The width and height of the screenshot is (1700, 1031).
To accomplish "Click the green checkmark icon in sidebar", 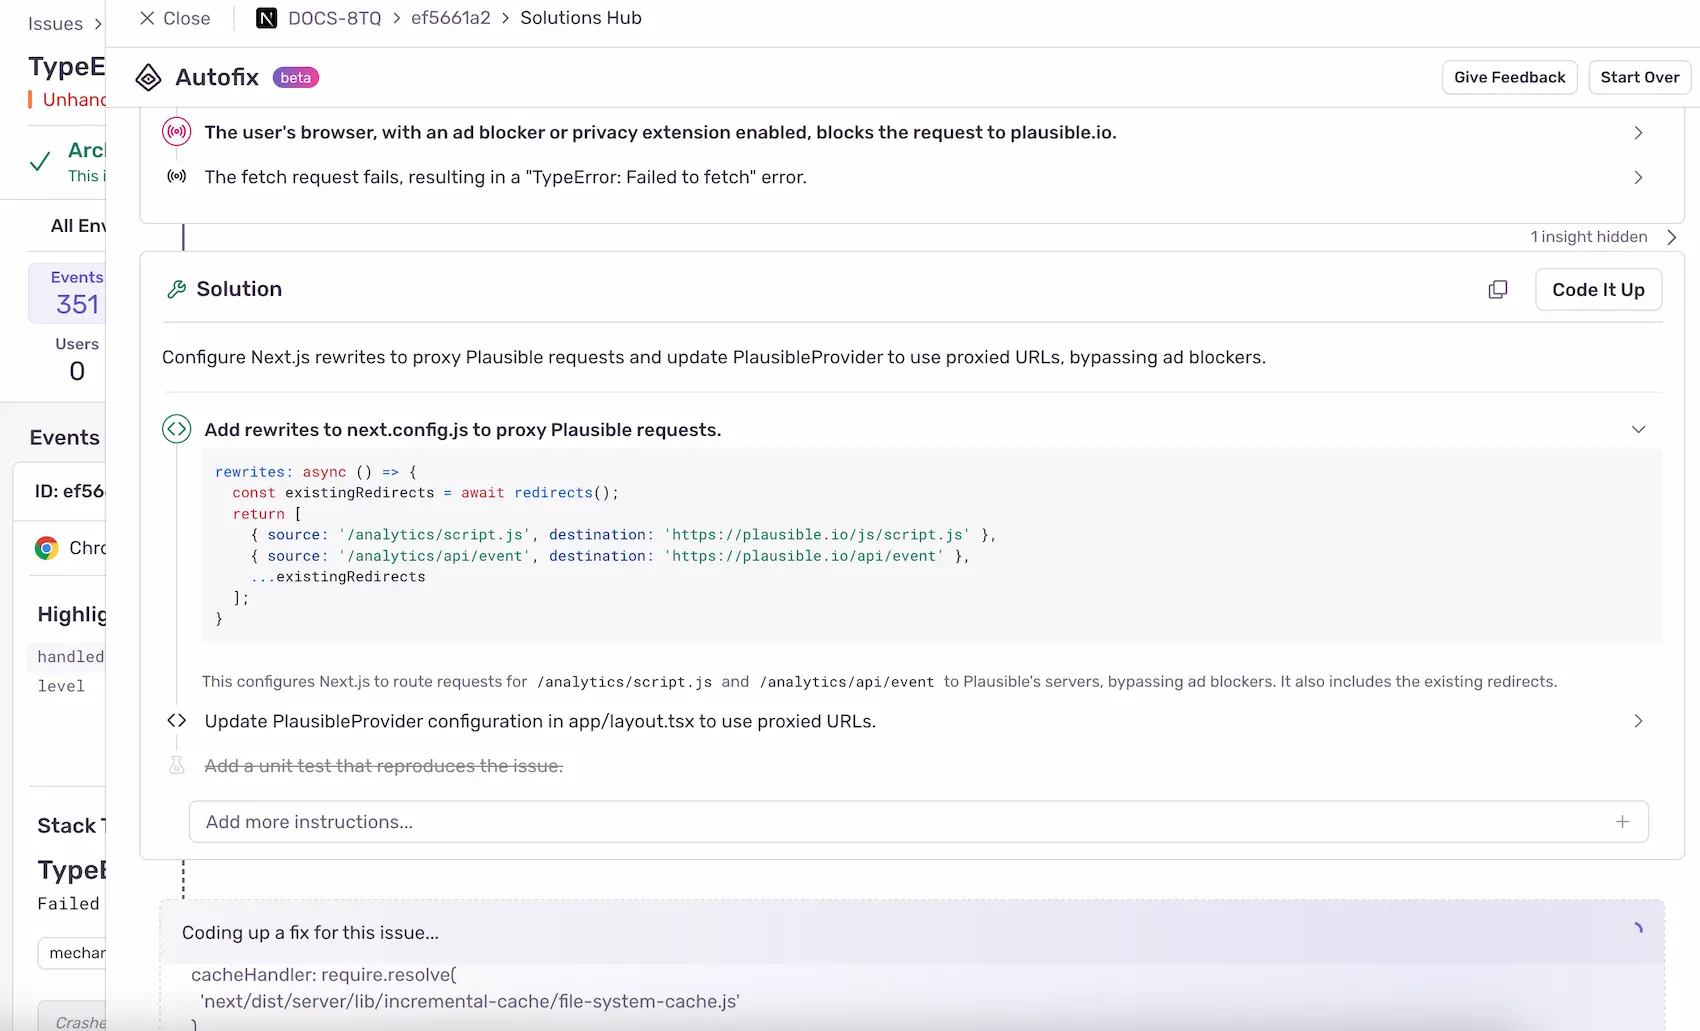I will pyautogui.click(x=40, y=161).
